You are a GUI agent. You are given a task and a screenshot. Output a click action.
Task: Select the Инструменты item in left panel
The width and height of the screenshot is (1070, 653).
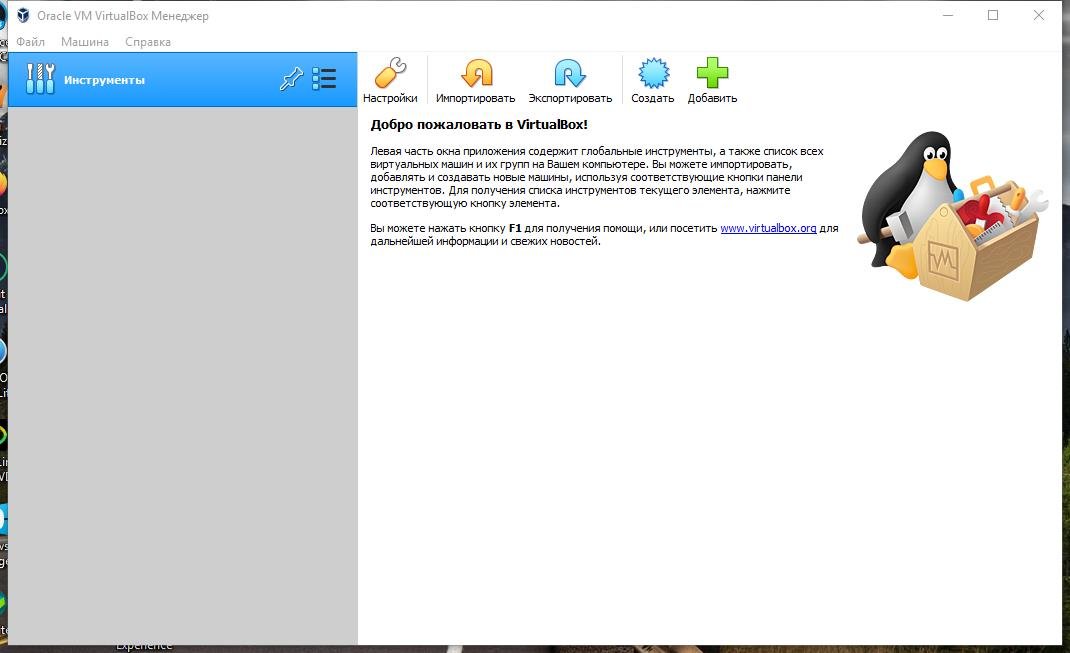[182, 80]
